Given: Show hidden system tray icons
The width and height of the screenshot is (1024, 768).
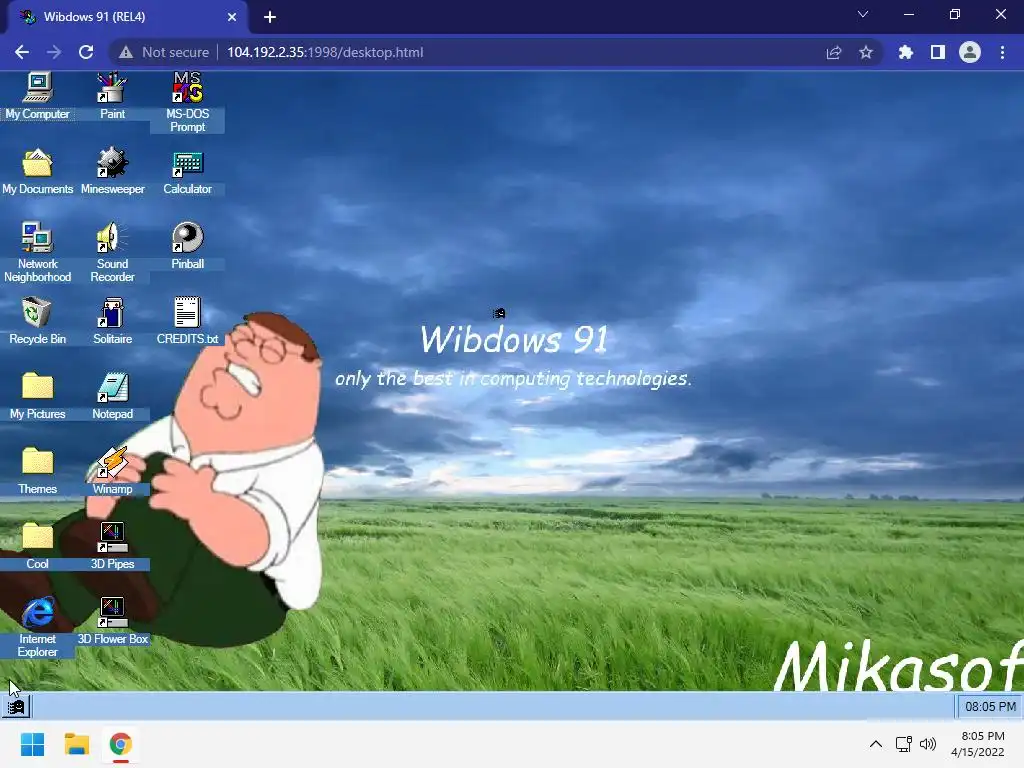Looking at the screenshot, I should point(876,744).
